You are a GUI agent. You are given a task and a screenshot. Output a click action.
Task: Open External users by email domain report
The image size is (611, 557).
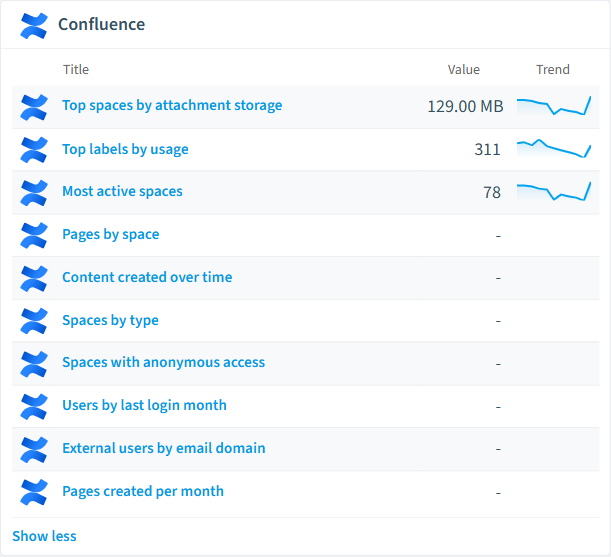click(164, 448)
